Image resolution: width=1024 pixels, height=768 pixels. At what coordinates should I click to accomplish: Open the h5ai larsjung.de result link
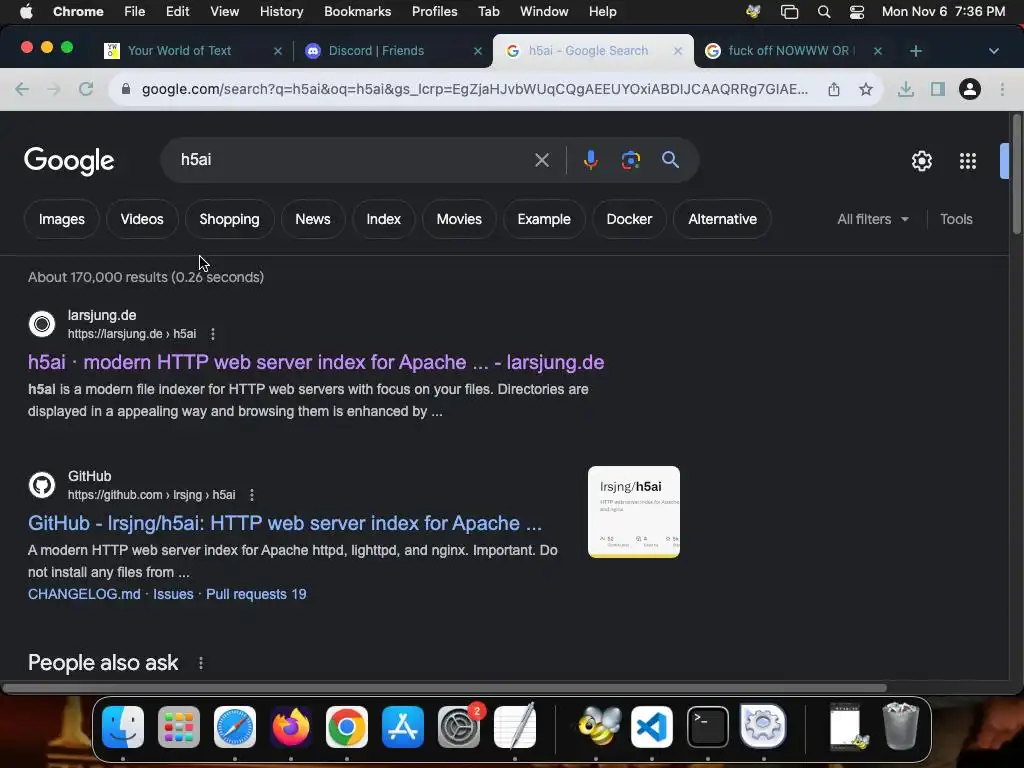coord(316,362)
